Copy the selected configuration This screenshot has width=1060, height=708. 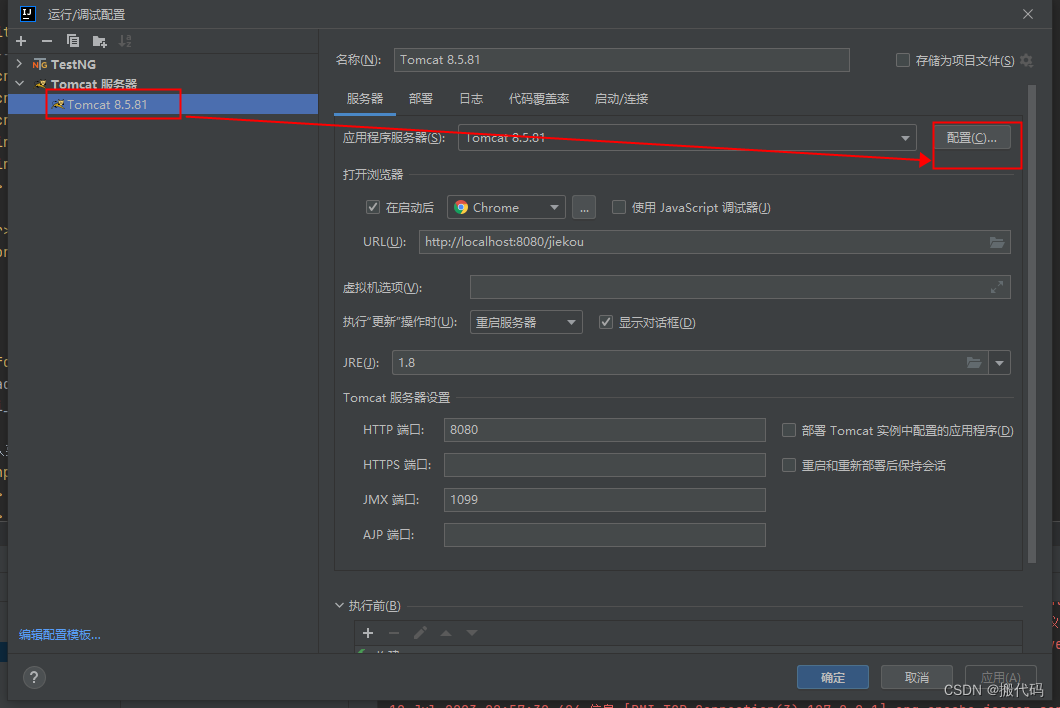click(x=73, y=41)
